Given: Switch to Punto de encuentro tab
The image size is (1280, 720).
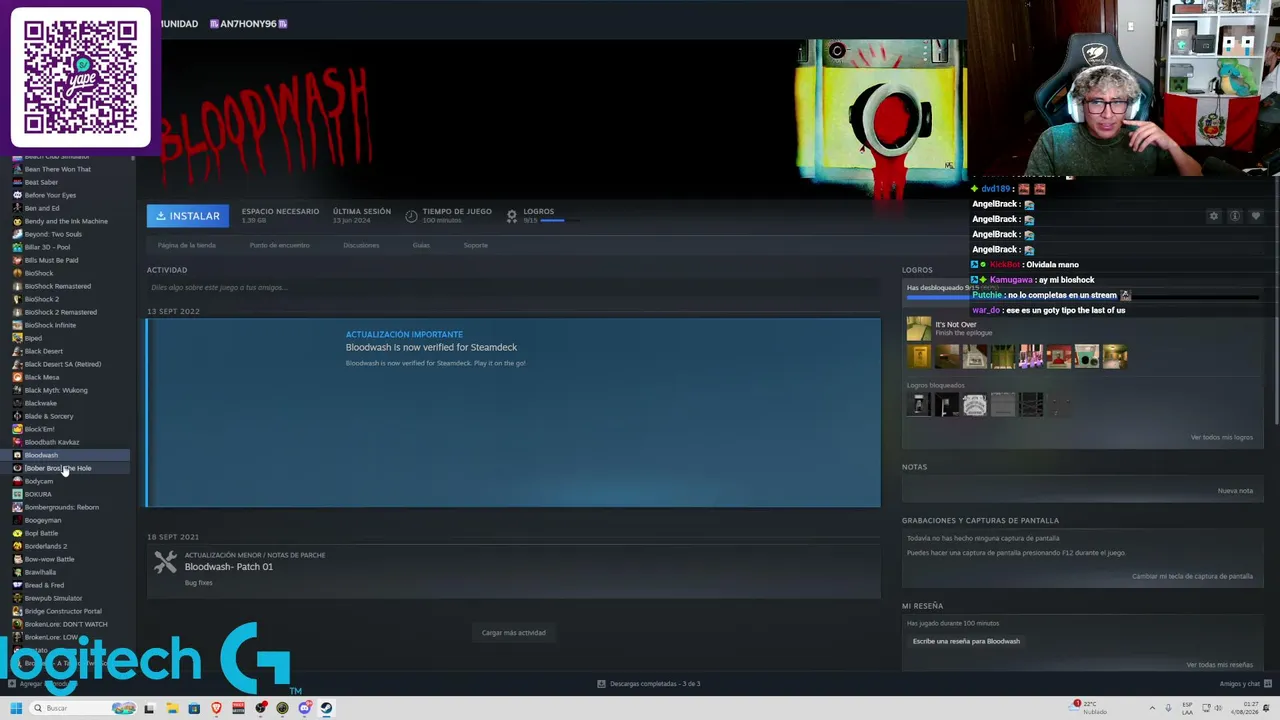Looking at the screenshot, I should pos(279,245).
